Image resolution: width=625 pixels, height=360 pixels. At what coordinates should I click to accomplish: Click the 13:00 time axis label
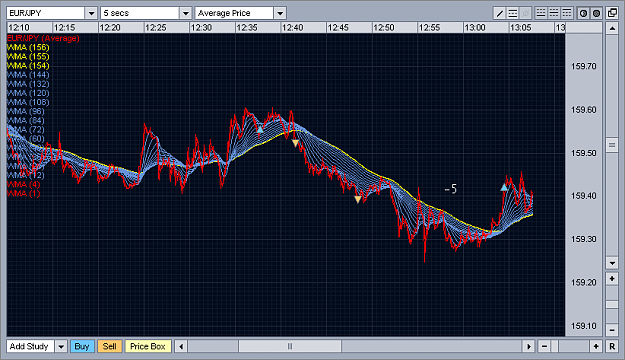coord(475,28)
